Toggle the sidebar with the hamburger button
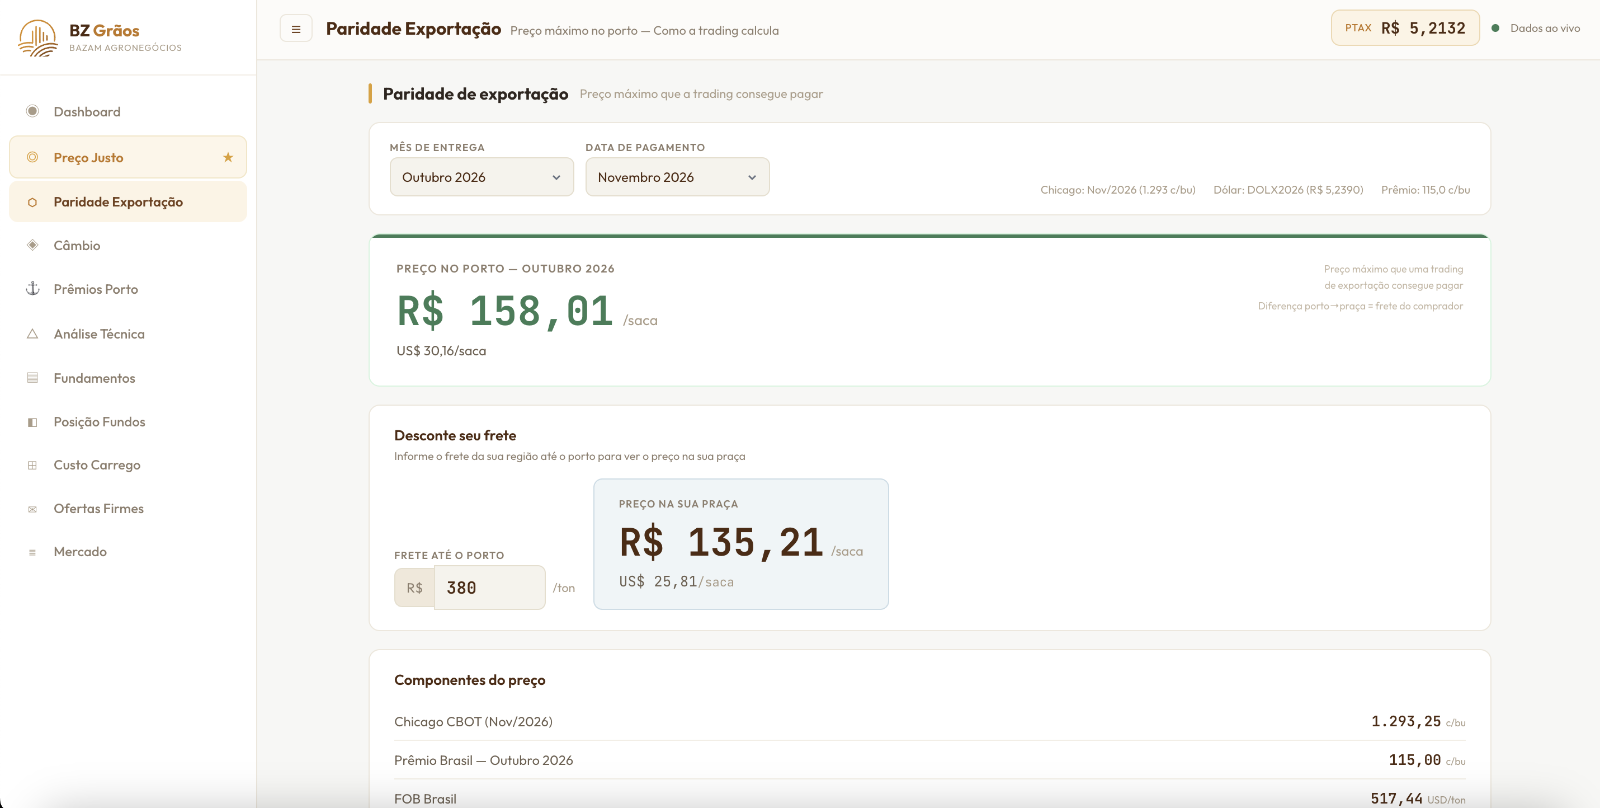This screenshot has width=1600, height=808. click(296, 29)
